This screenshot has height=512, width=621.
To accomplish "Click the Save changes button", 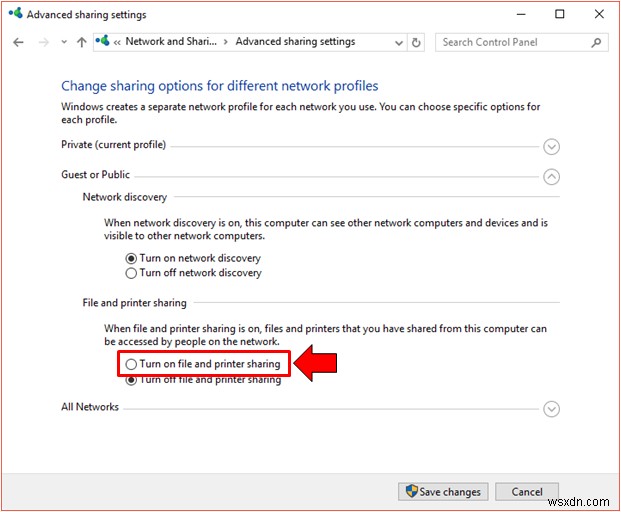I will [443, 492].
